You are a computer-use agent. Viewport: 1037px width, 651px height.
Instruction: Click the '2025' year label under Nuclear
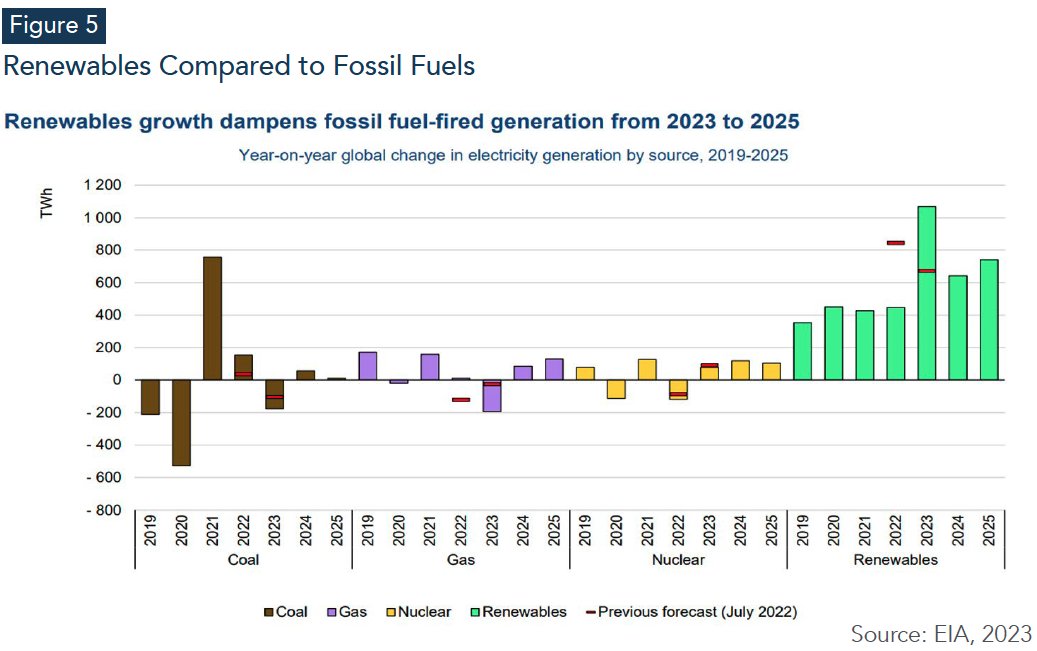772,531
